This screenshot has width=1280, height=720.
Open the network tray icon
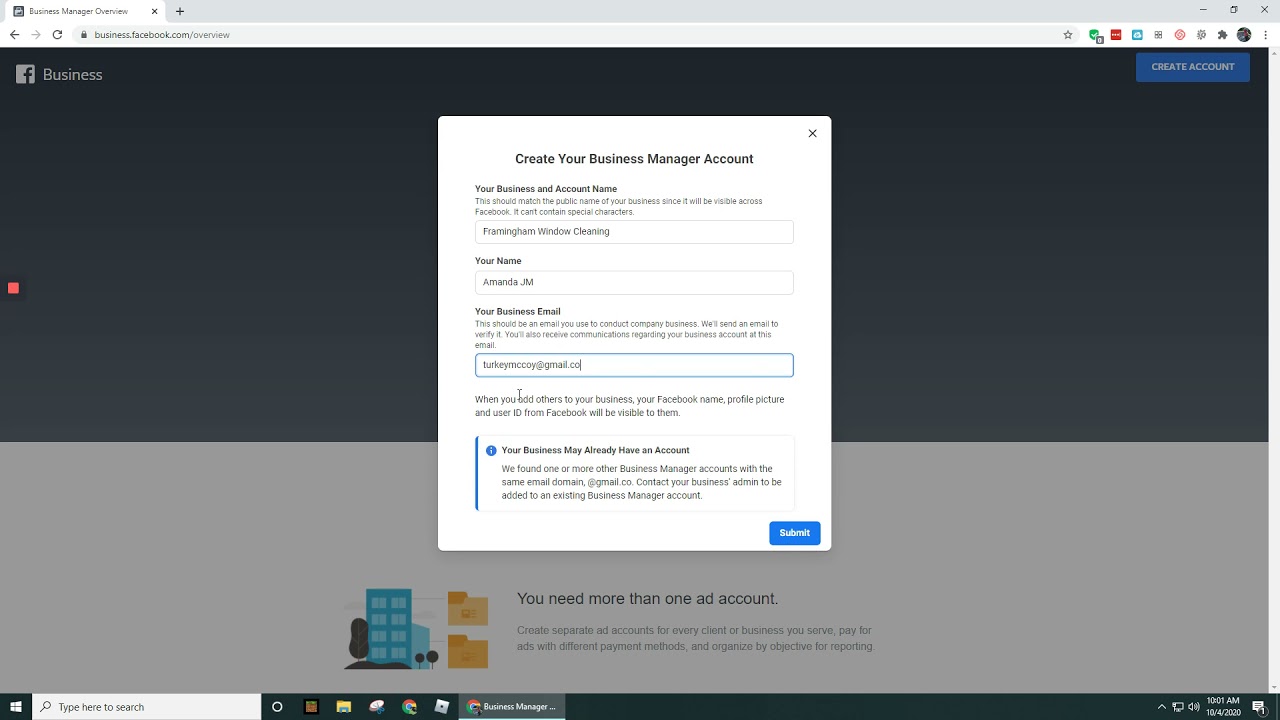point(1177,707)
